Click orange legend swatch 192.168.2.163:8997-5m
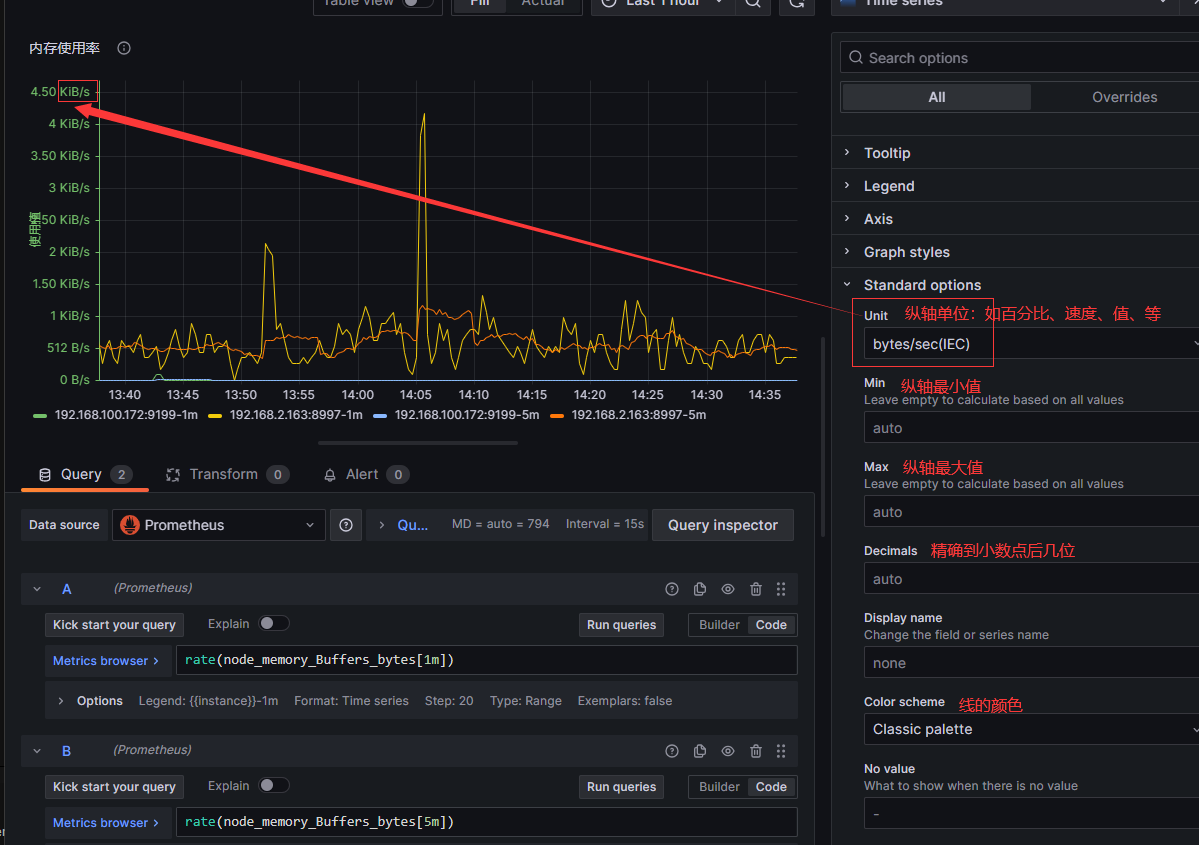Screen dimensions: 1199x845 557,415
